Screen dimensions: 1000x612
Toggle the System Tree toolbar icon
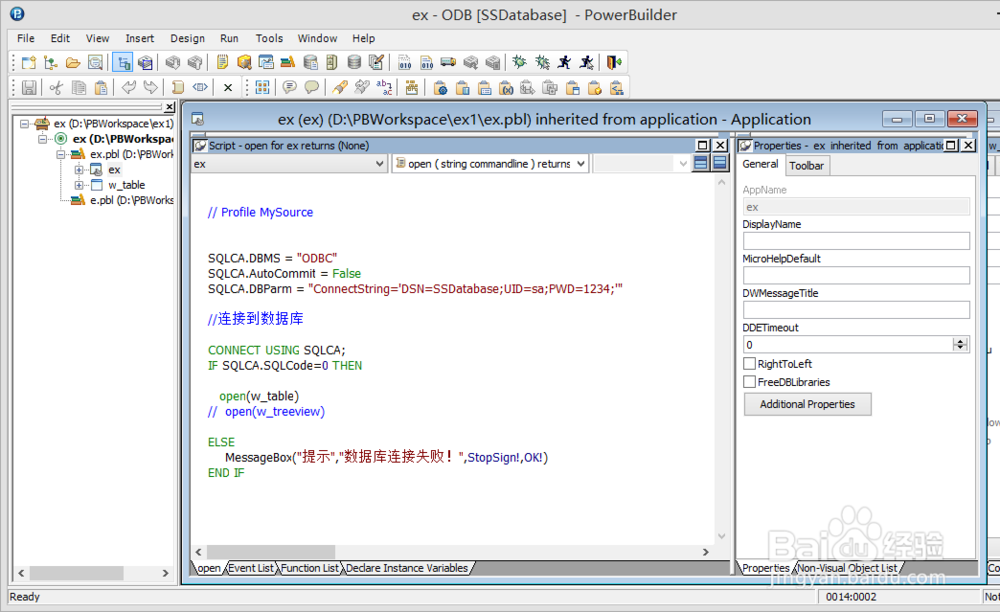tap(123, 62)
